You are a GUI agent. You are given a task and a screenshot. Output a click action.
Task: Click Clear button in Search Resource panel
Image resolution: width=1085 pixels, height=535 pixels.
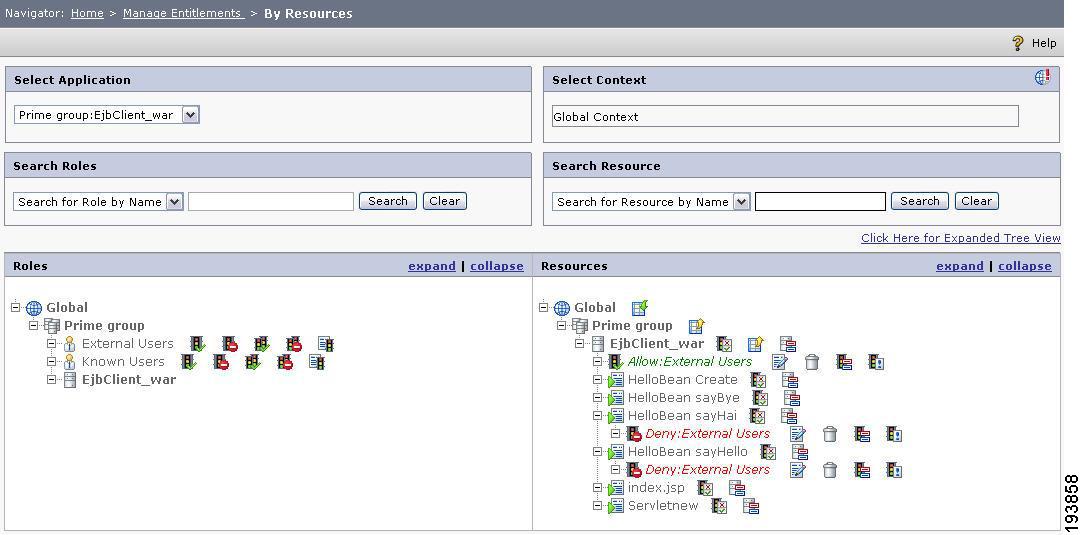click(977, 201)
